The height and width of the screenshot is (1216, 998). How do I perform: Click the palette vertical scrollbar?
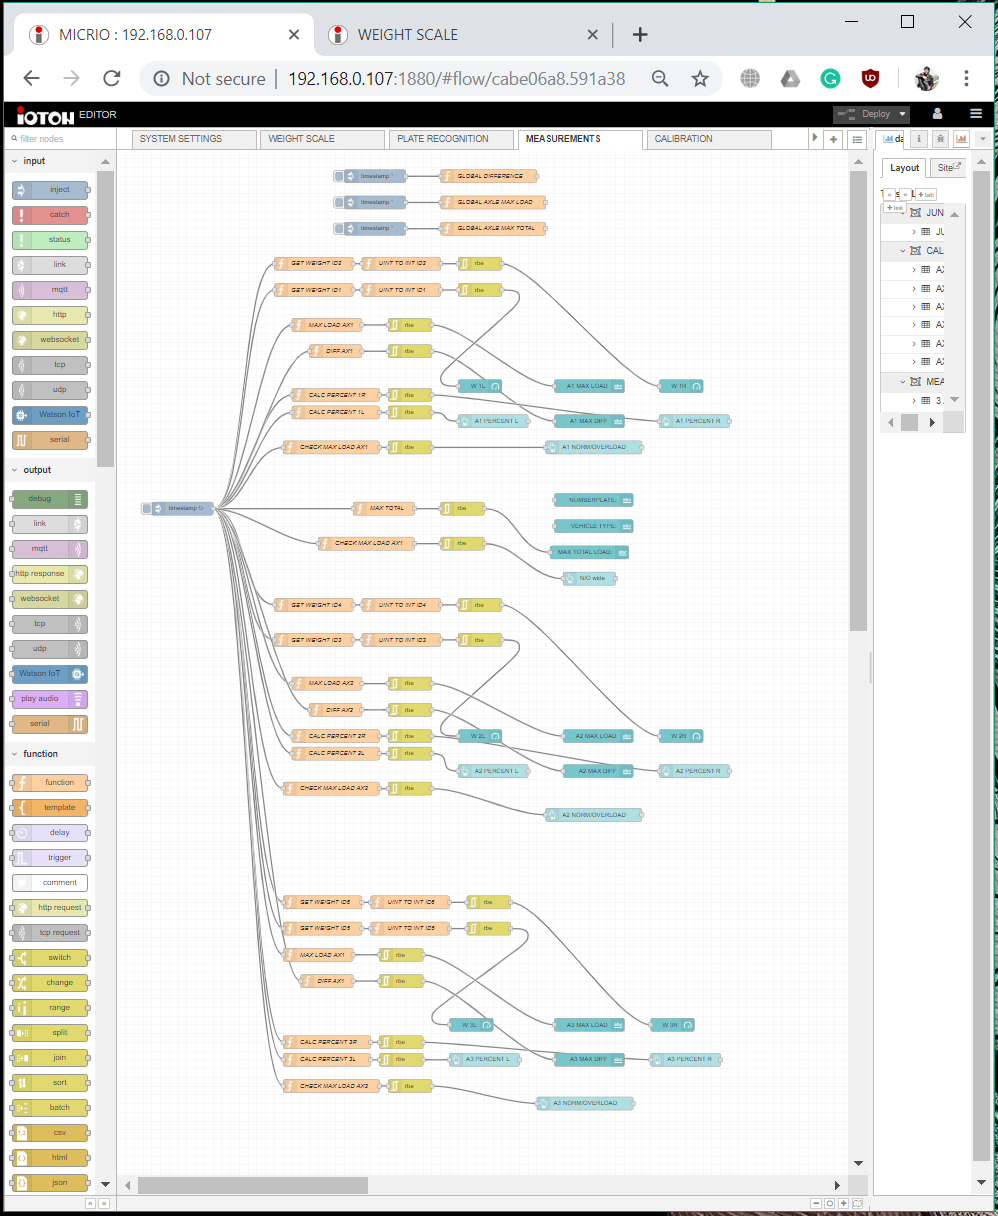(x=105, y=318)
